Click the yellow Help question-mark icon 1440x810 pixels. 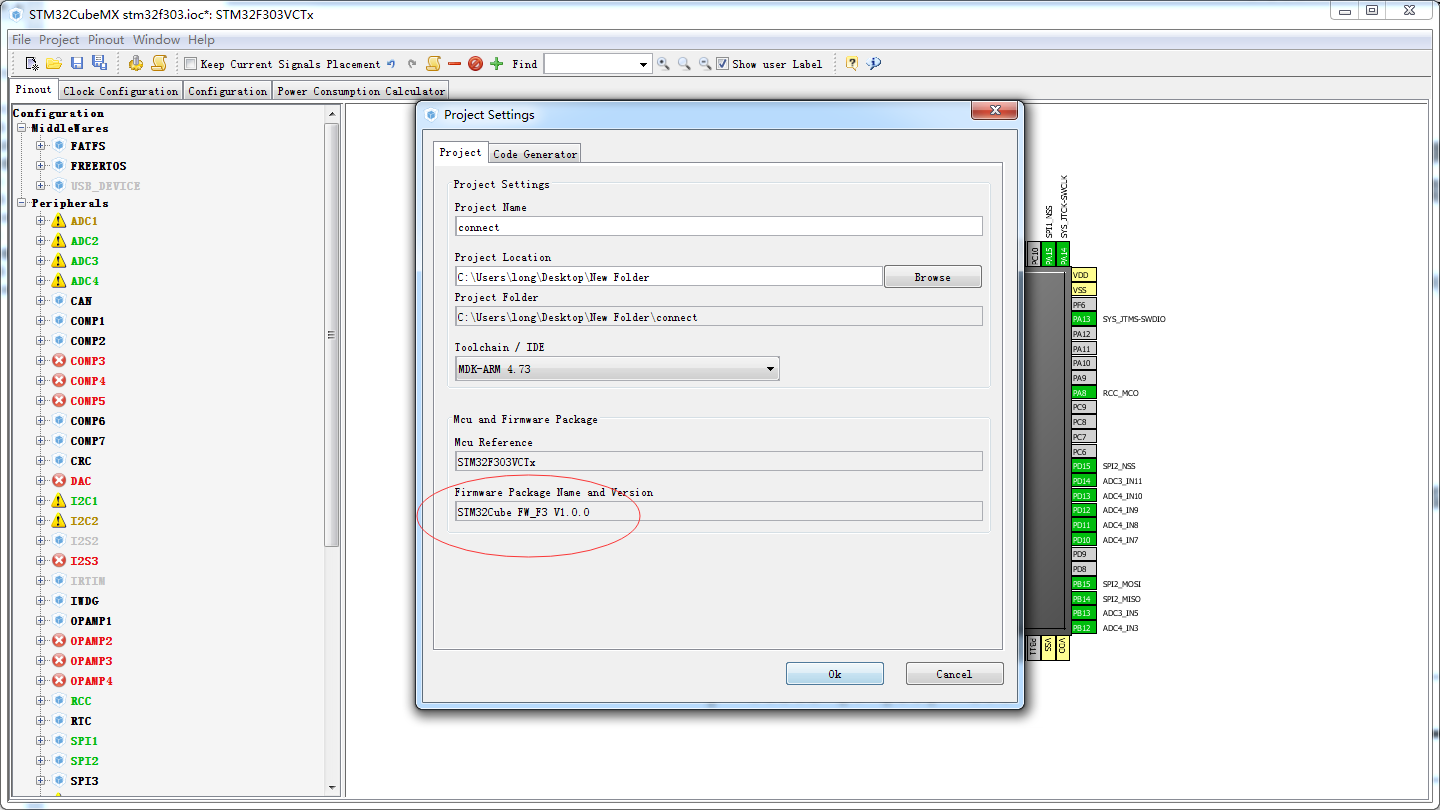(x=851, y=64)
